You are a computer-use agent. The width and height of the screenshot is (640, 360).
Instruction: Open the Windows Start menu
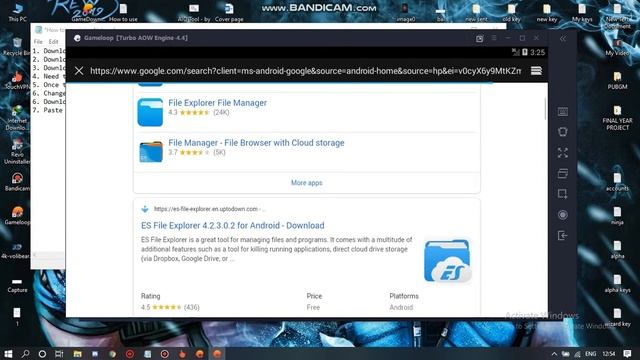coord(8,353)
